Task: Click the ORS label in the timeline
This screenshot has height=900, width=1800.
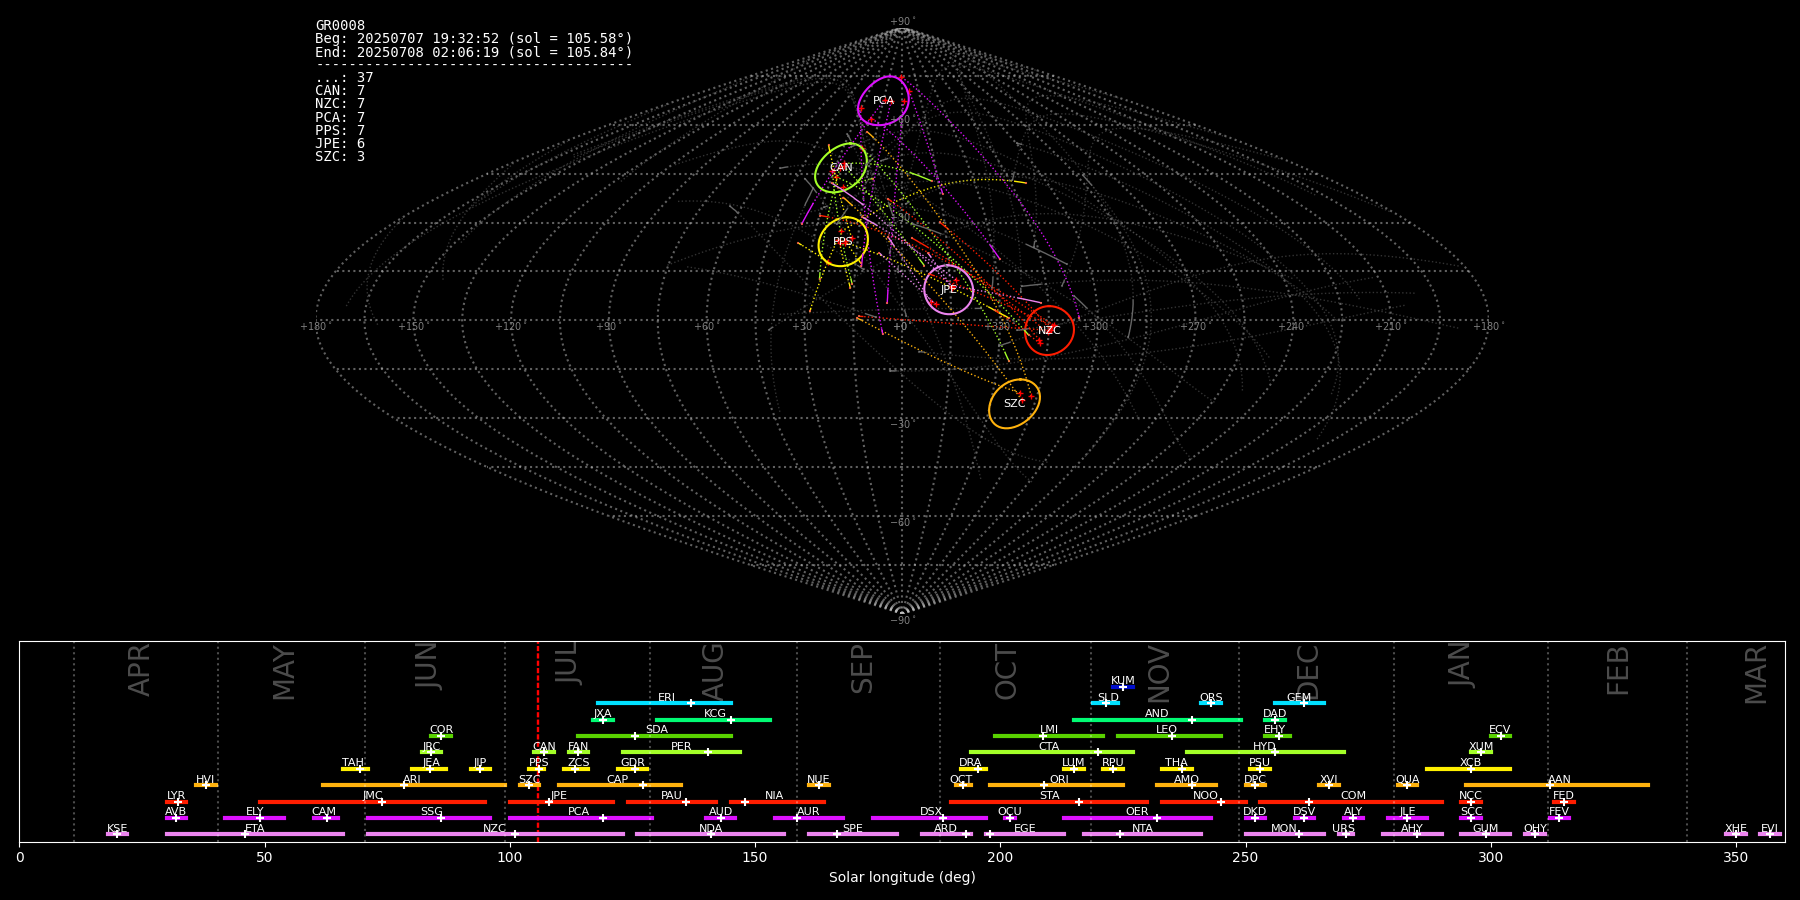Action: 1210,697
